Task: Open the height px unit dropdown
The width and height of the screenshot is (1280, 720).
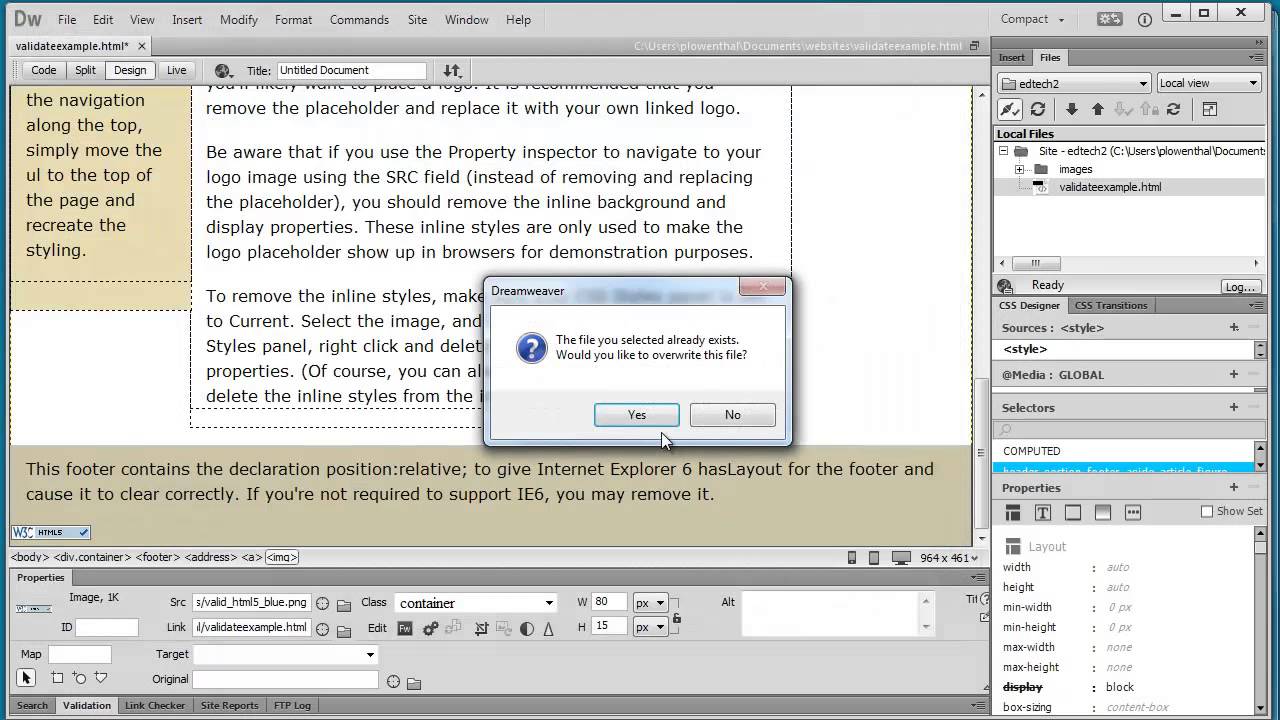Action: [x=650, y=627]
